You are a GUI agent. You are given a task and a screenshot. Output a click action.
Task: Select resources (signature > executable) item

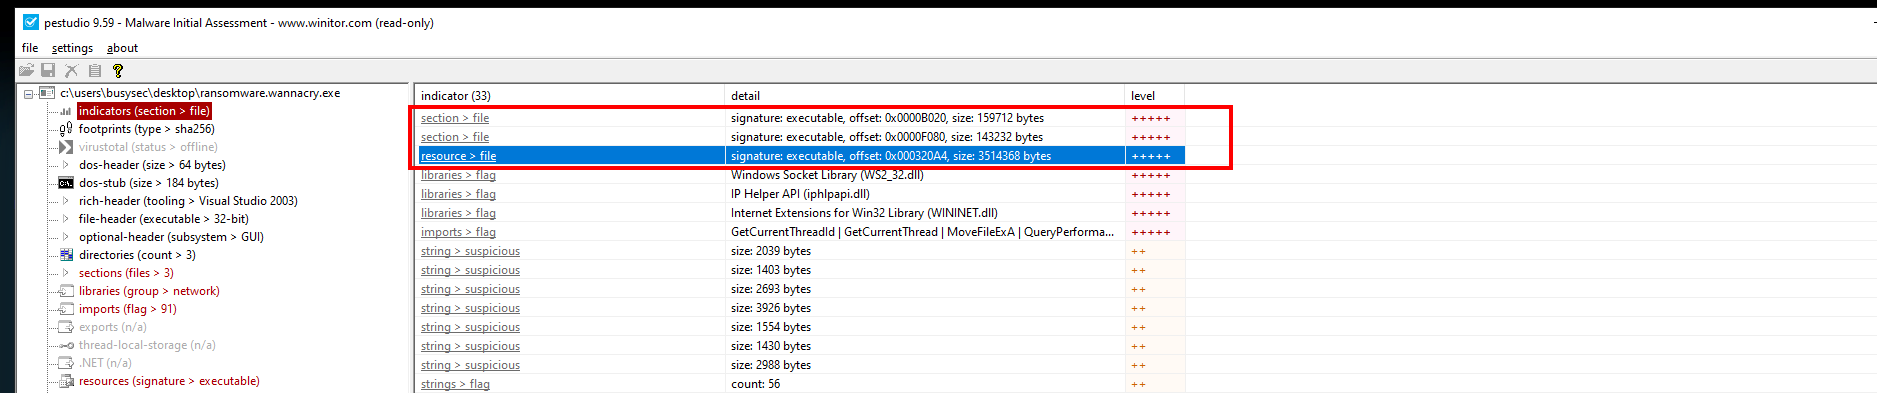[x=169, y=381]
